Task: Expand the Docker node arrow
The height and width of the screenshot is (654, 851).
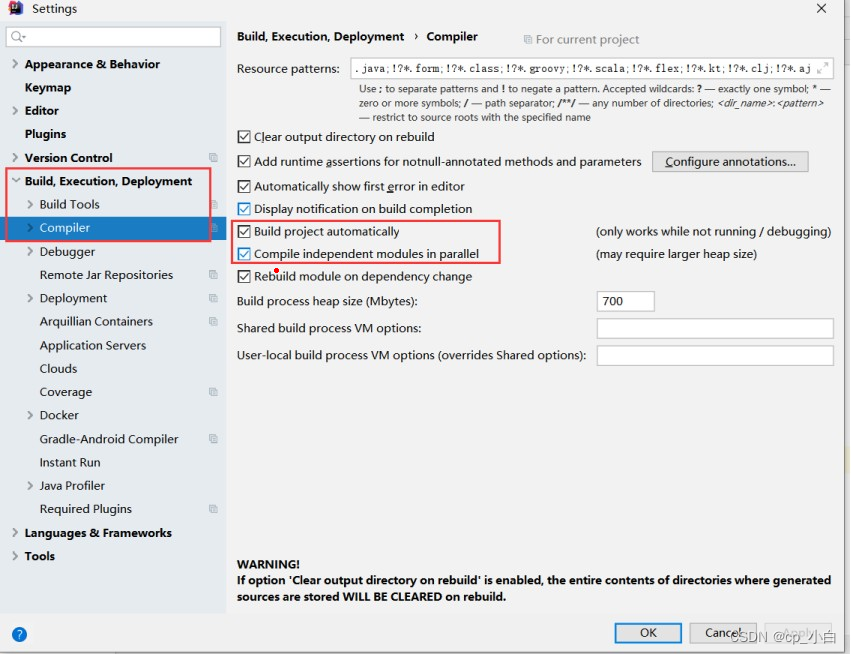Action: pos(30,415)
